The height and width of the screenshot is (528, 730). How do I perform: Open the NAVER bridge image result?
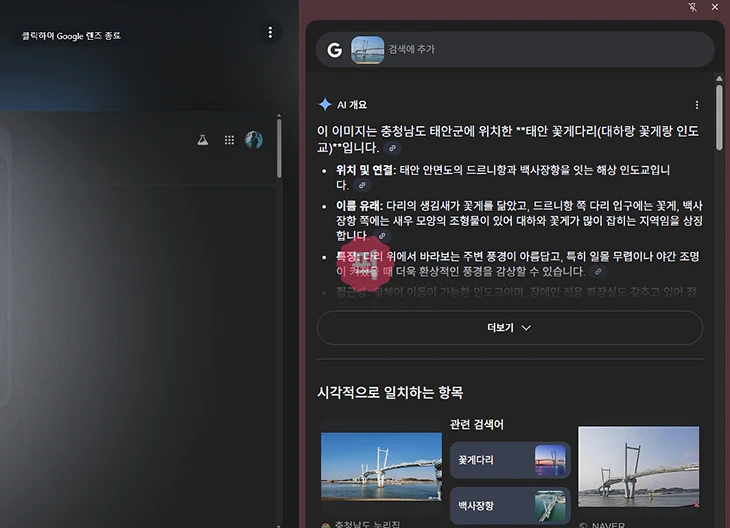point(638,466)
